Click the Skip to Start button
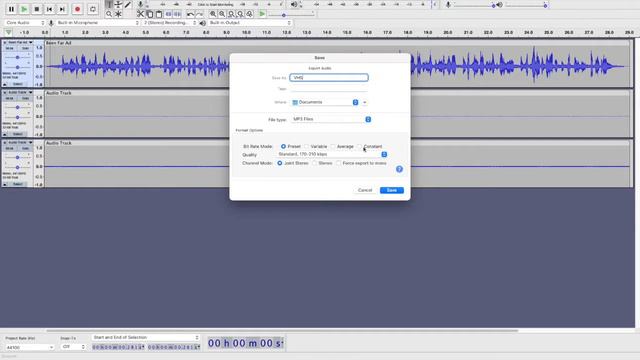The width and height of the screenshot is (640, 360). point(49,9)
